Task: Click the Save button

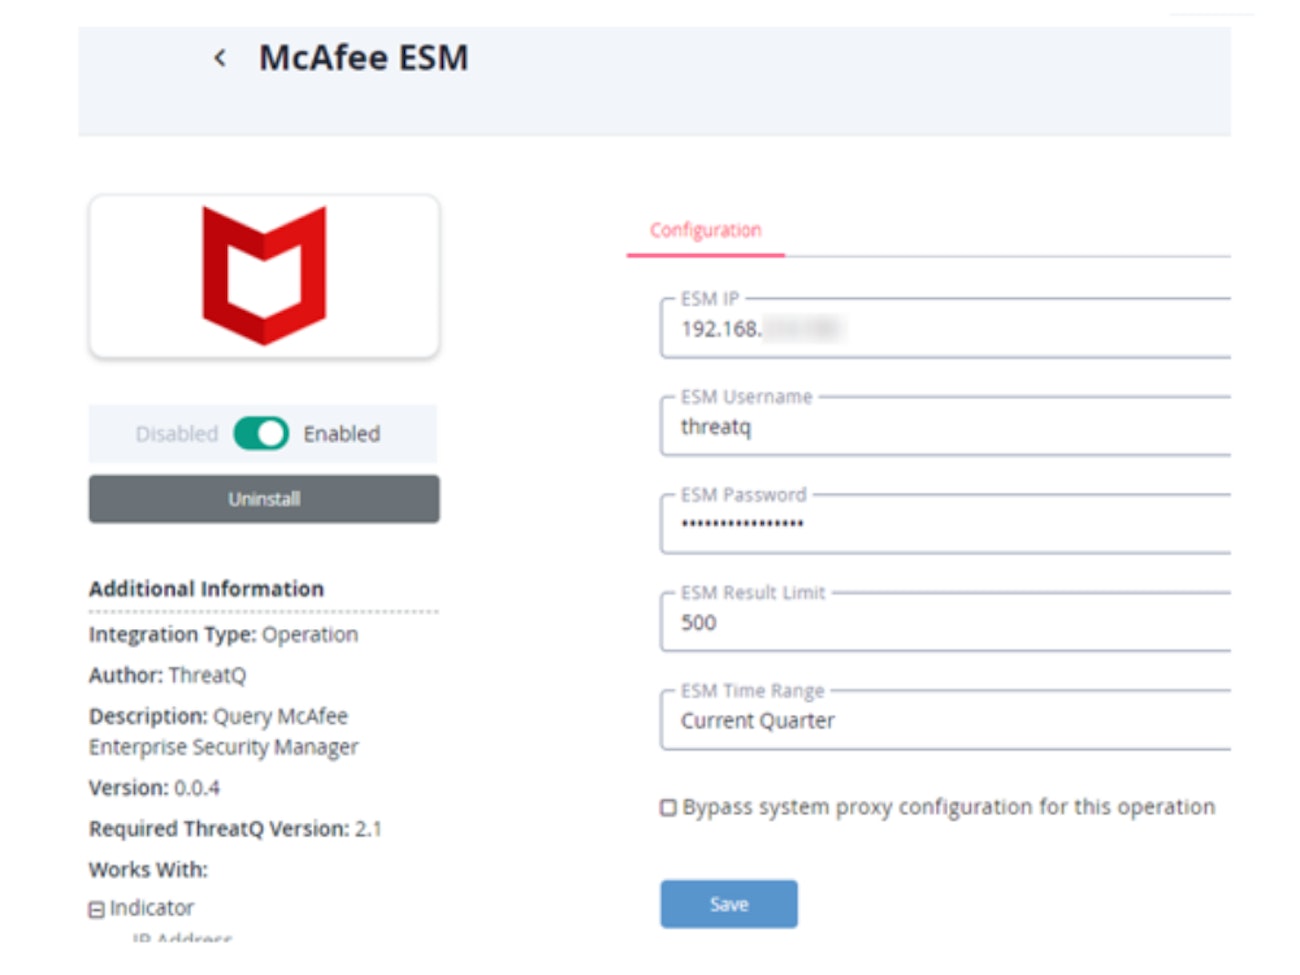Action: pyautogui.click(x=728, y=904)
